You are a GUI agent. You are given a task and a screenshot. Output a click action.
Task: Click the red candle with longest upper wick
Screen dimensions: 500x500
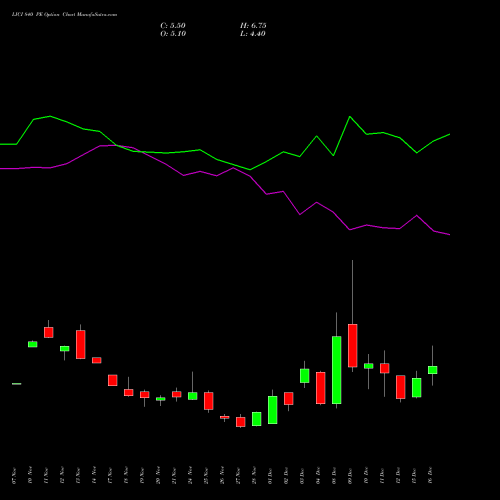tap(353, 345)
